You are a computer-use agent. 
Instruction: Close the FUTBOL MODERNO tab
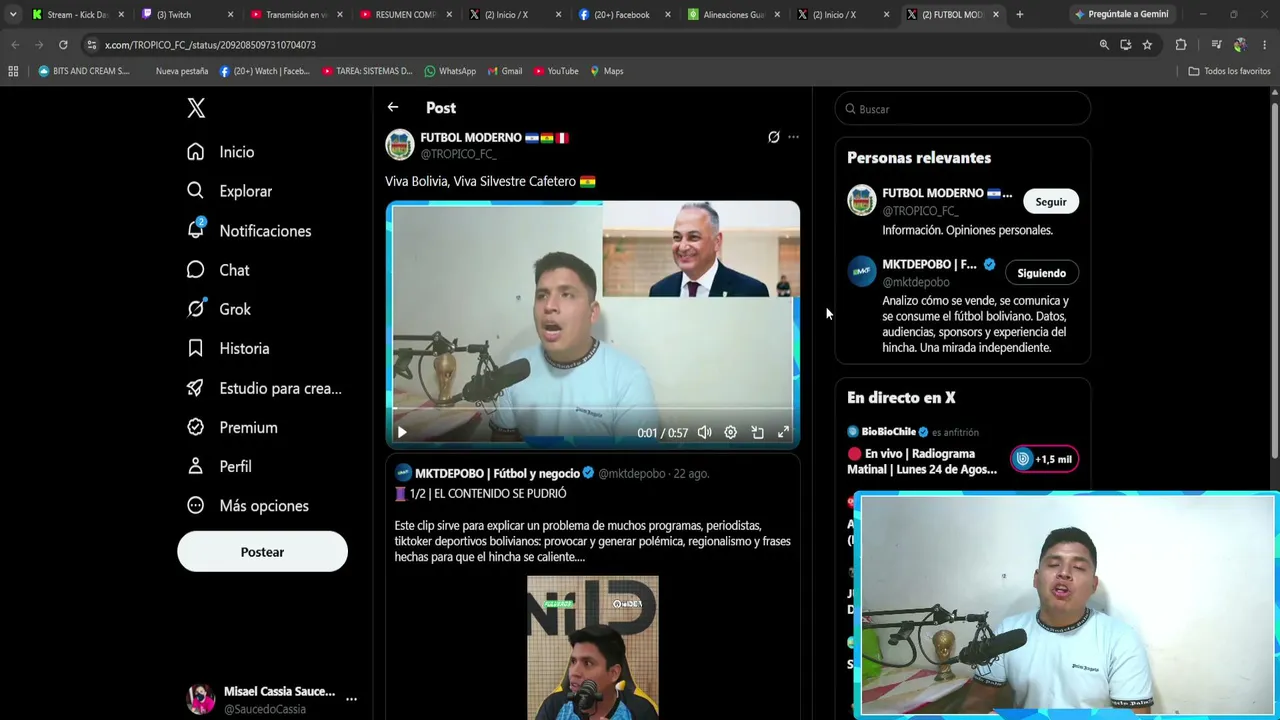pos(996,15)
